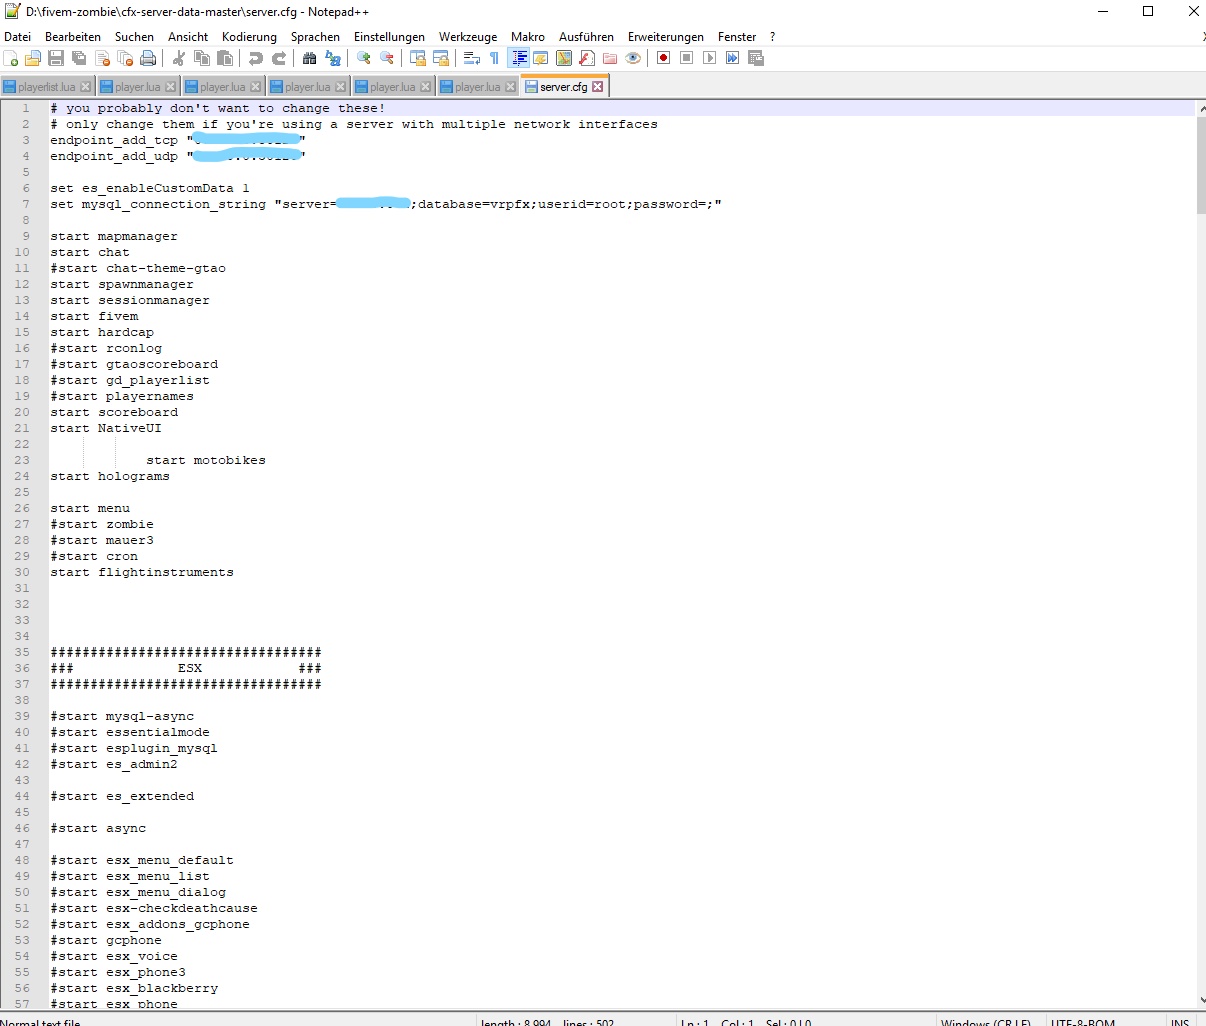The width and height of the screenshot is (1206, 1026).
Task: Click the Redo arrow icon
Action: pos(279,59)
